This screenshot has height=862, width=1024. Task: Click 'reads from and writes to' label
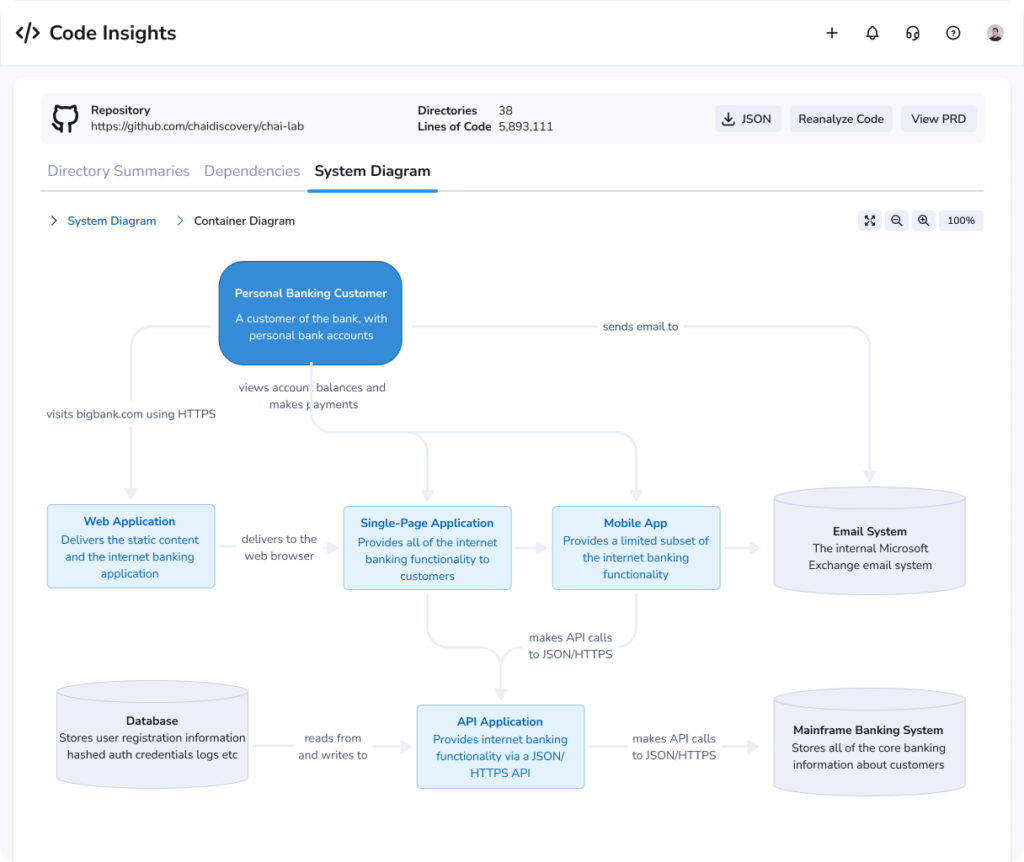(x=332, y=746)
